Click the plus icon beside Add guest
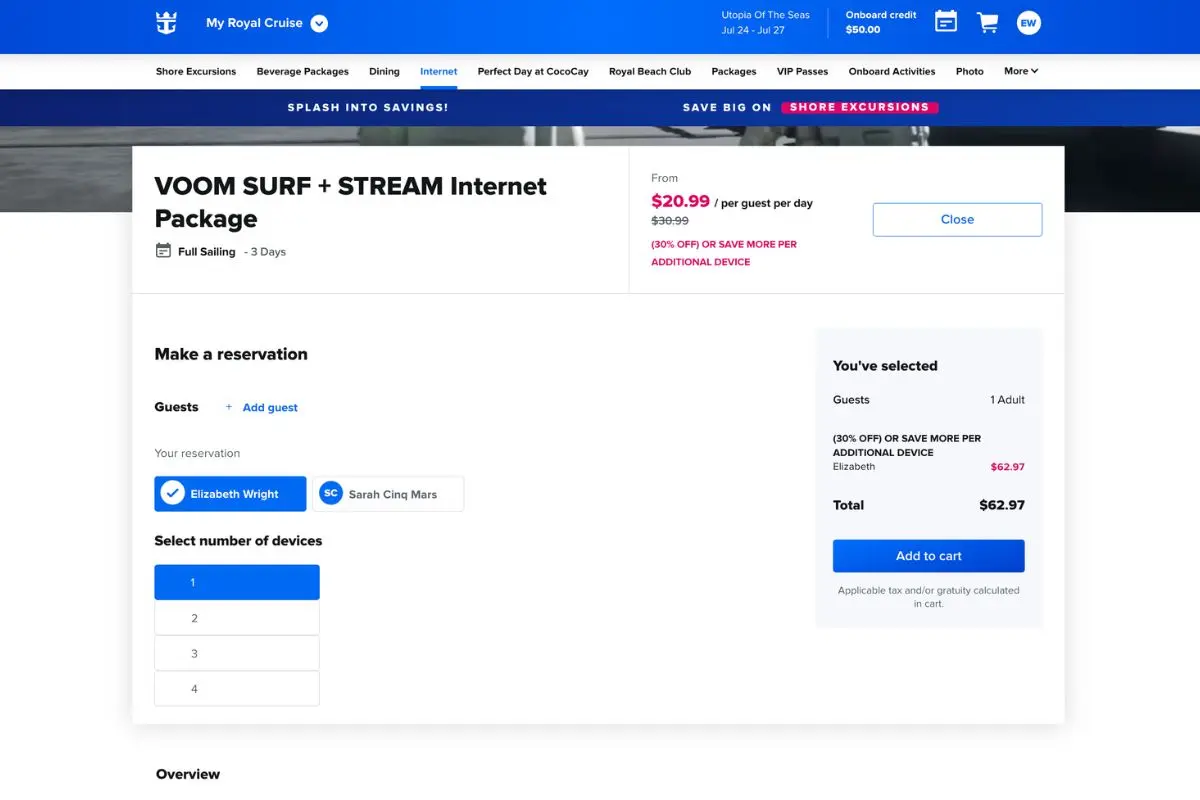 pyautogui.click(x=229, y=407)
